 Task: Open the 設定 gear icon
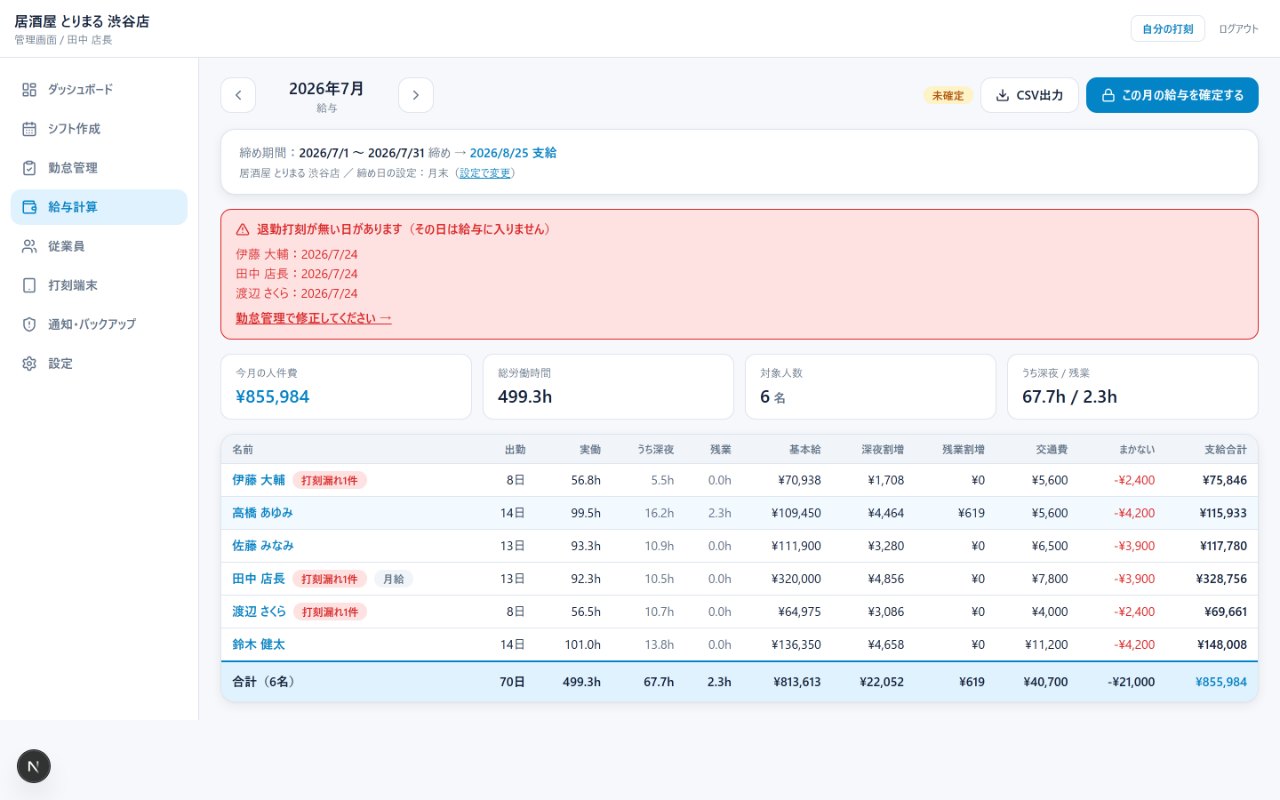coord(29,363)
